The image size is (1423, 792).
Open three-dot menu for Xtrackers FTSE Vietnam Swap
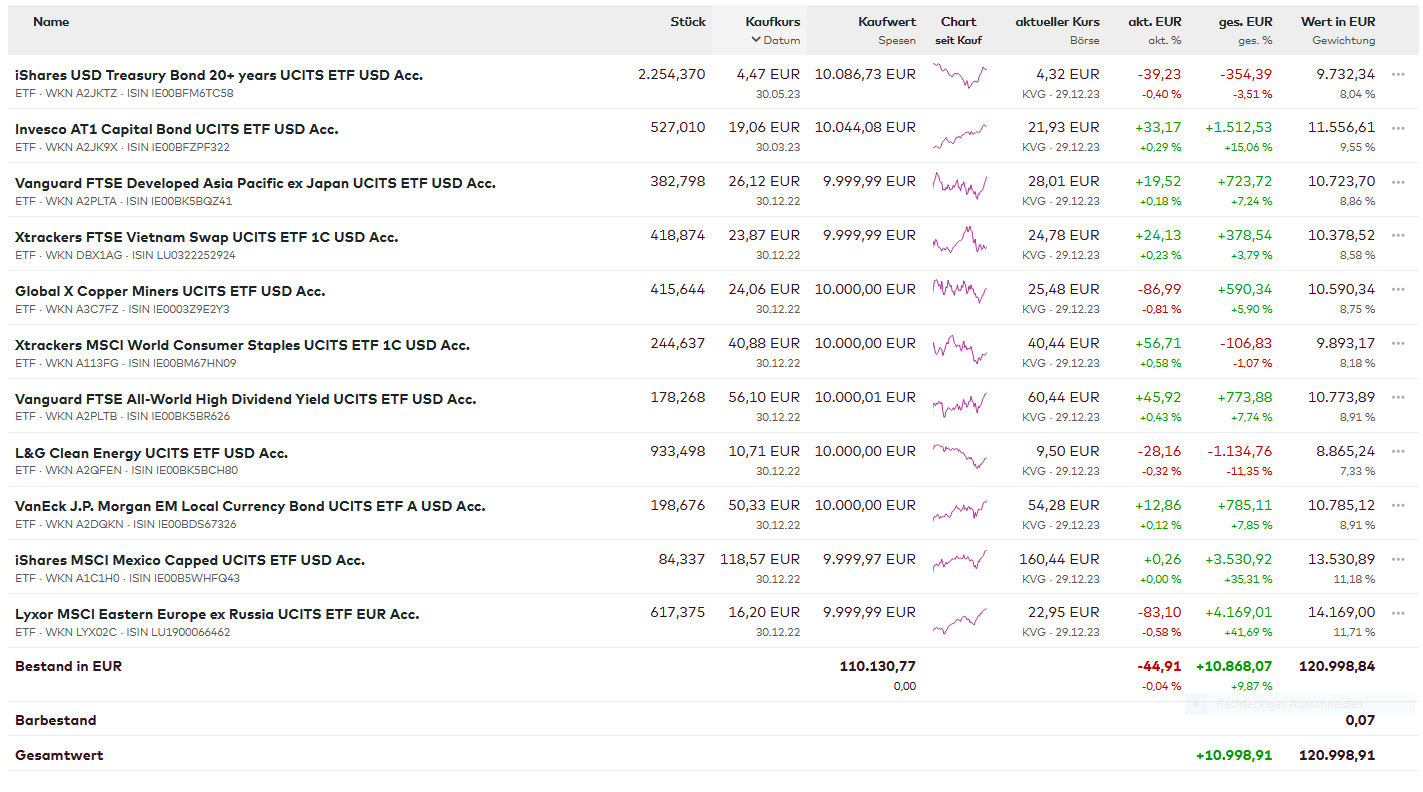coord(1398,236)
